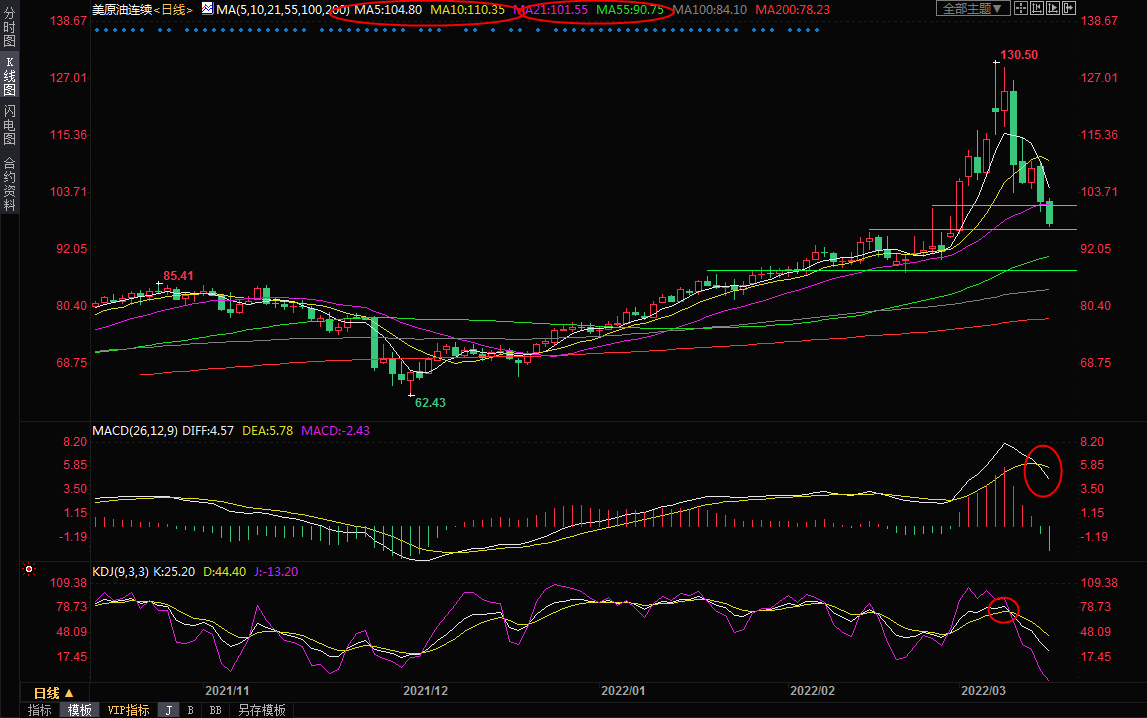Screen dimensions: 1147x718
Task: Click the playback icon in top-right toolbar
Action: tap(1052, 9)
